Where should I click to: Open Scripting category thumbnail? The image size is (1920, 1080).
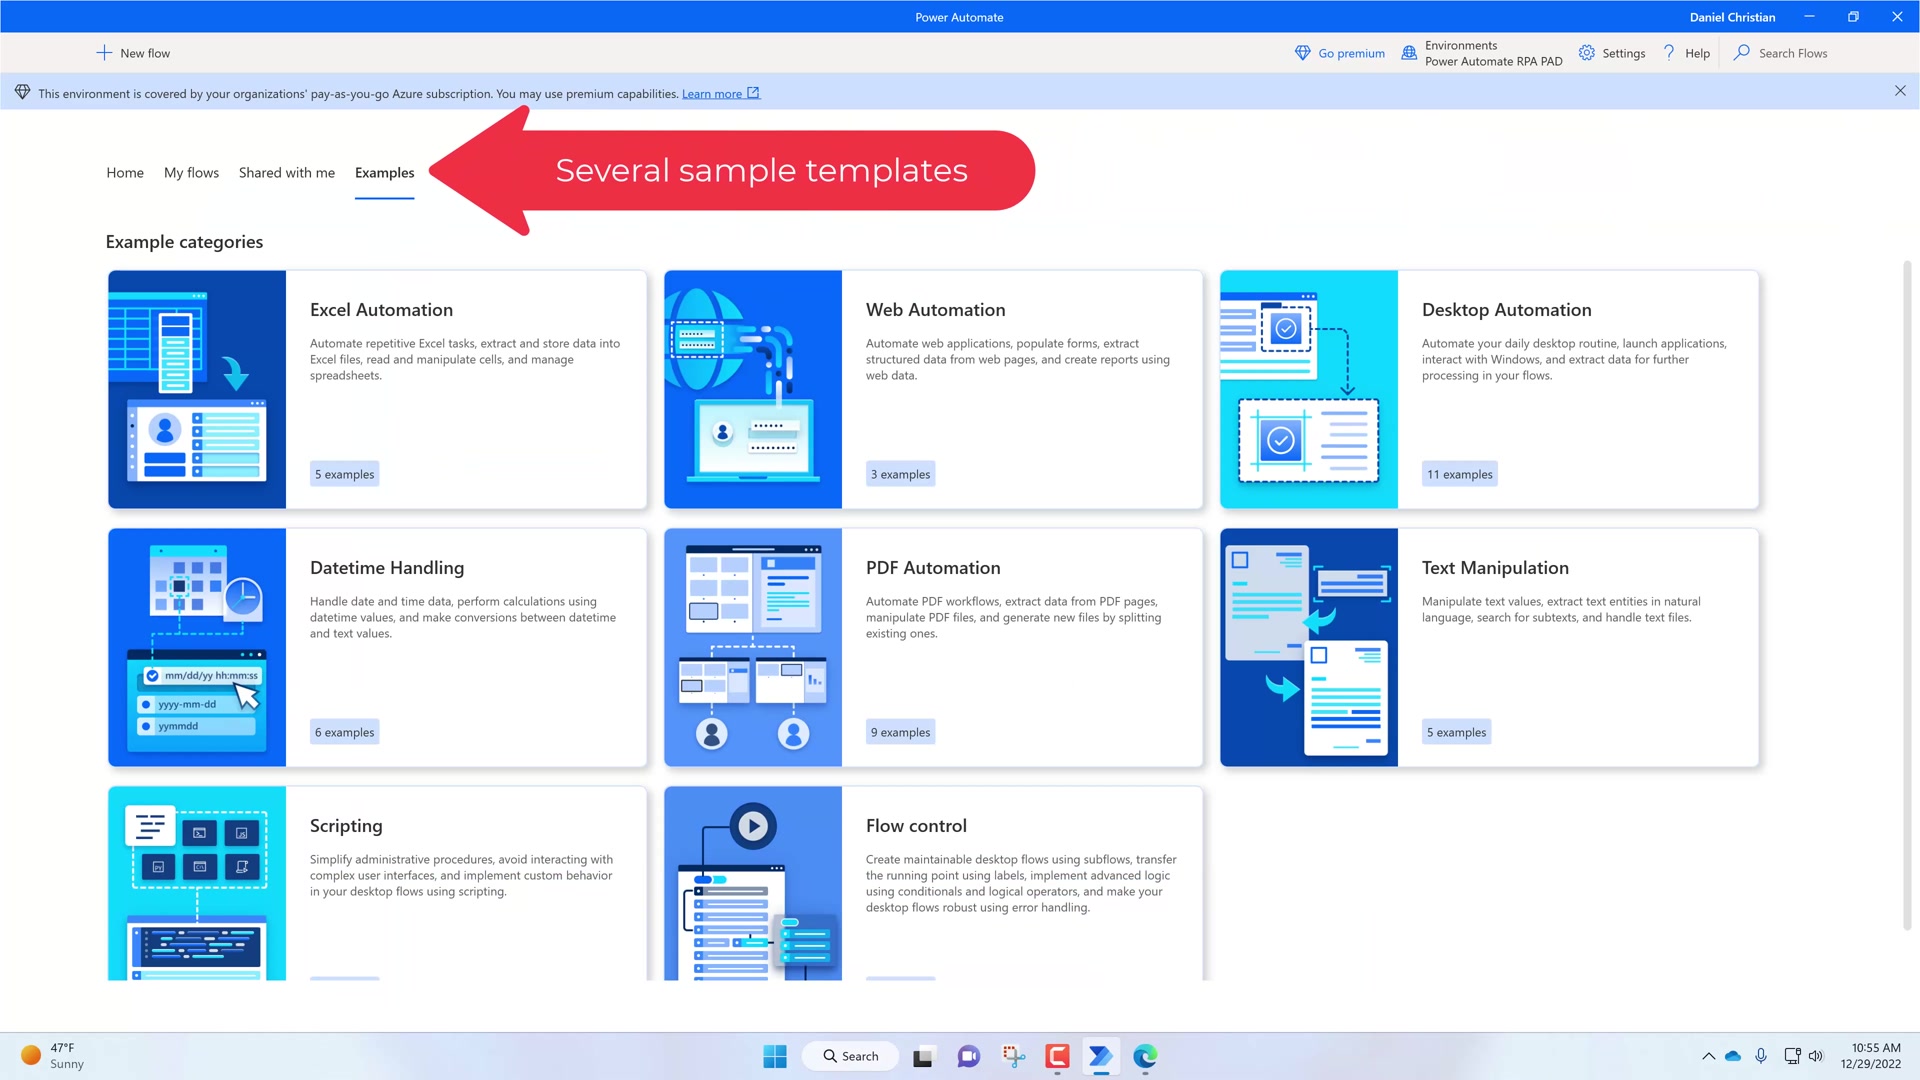197,883
